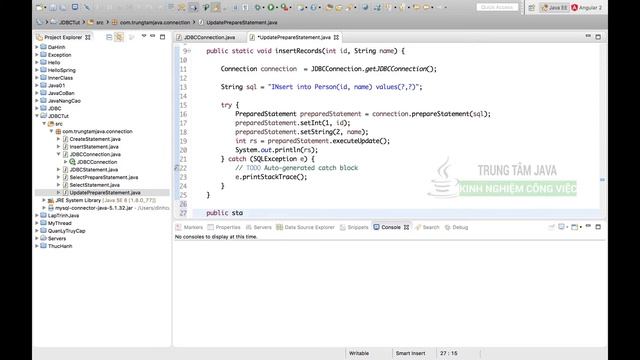Click the New file toolbar icon
The image size is (640, 360).
(x=40, y=7)
